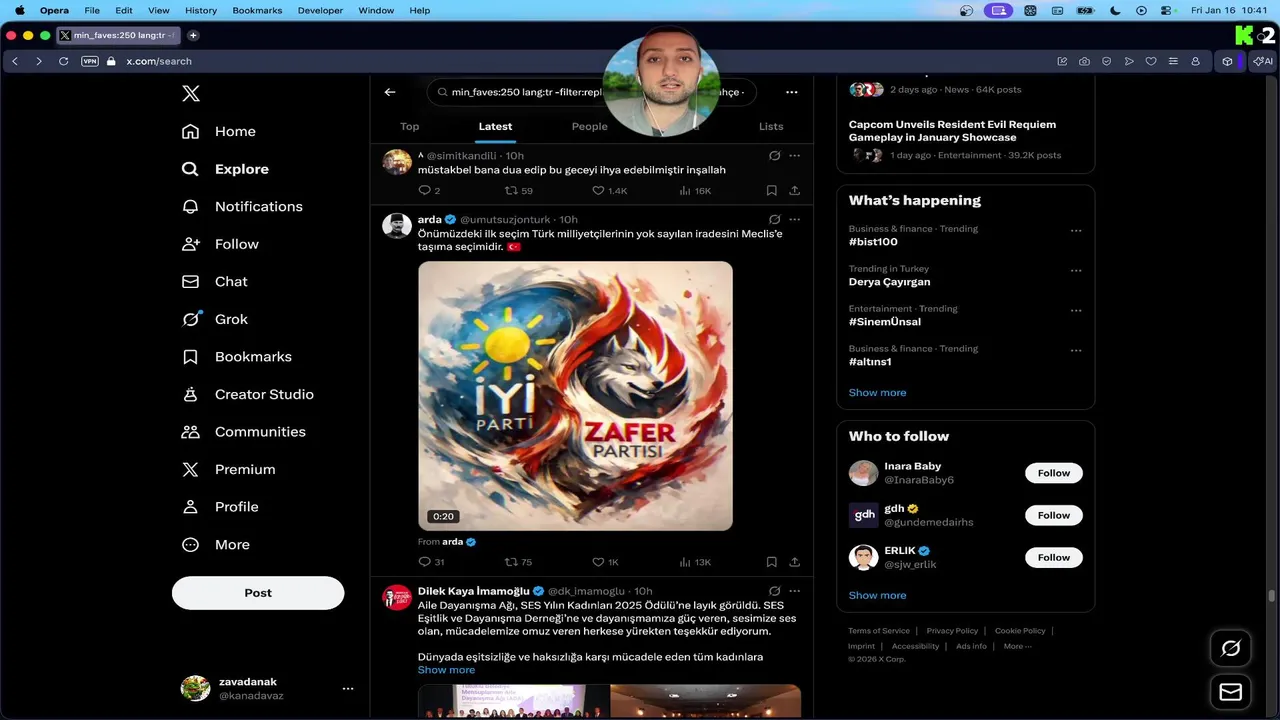Open #bist100 trend options

pos(1076,230)
